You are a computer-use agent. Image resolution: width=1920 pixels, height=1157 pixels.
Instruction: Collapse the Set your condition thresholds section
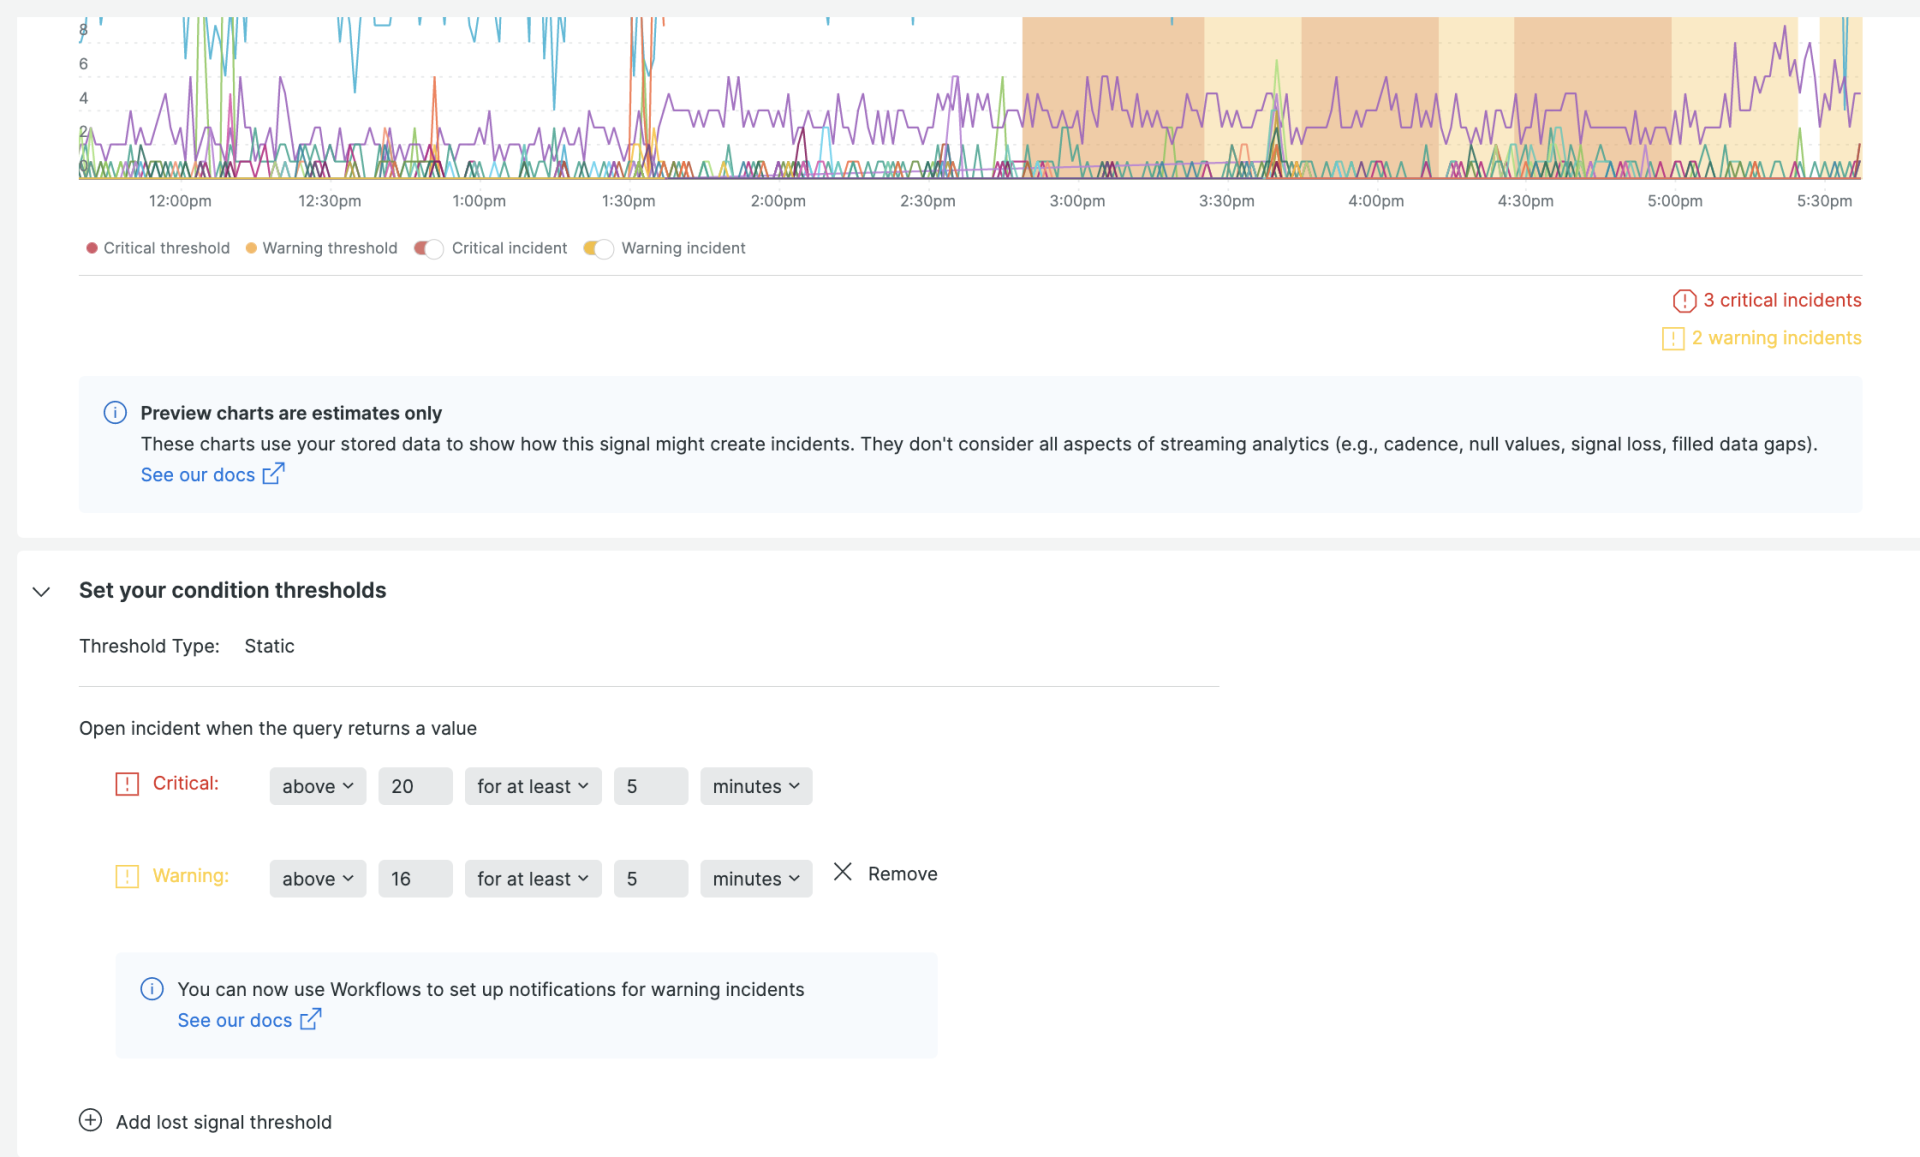click(x=41, y=591)
